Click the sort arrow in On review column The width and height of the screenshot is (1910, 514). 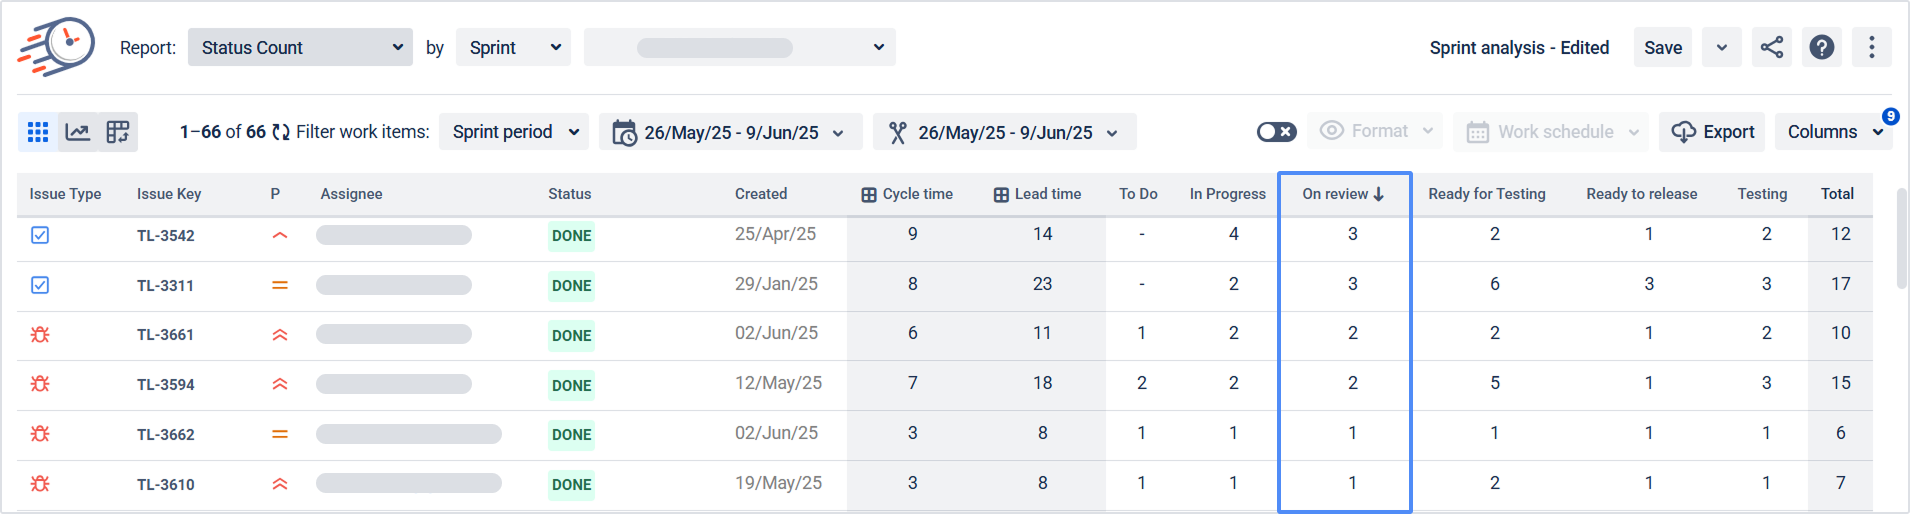(x=1379, y=194)
